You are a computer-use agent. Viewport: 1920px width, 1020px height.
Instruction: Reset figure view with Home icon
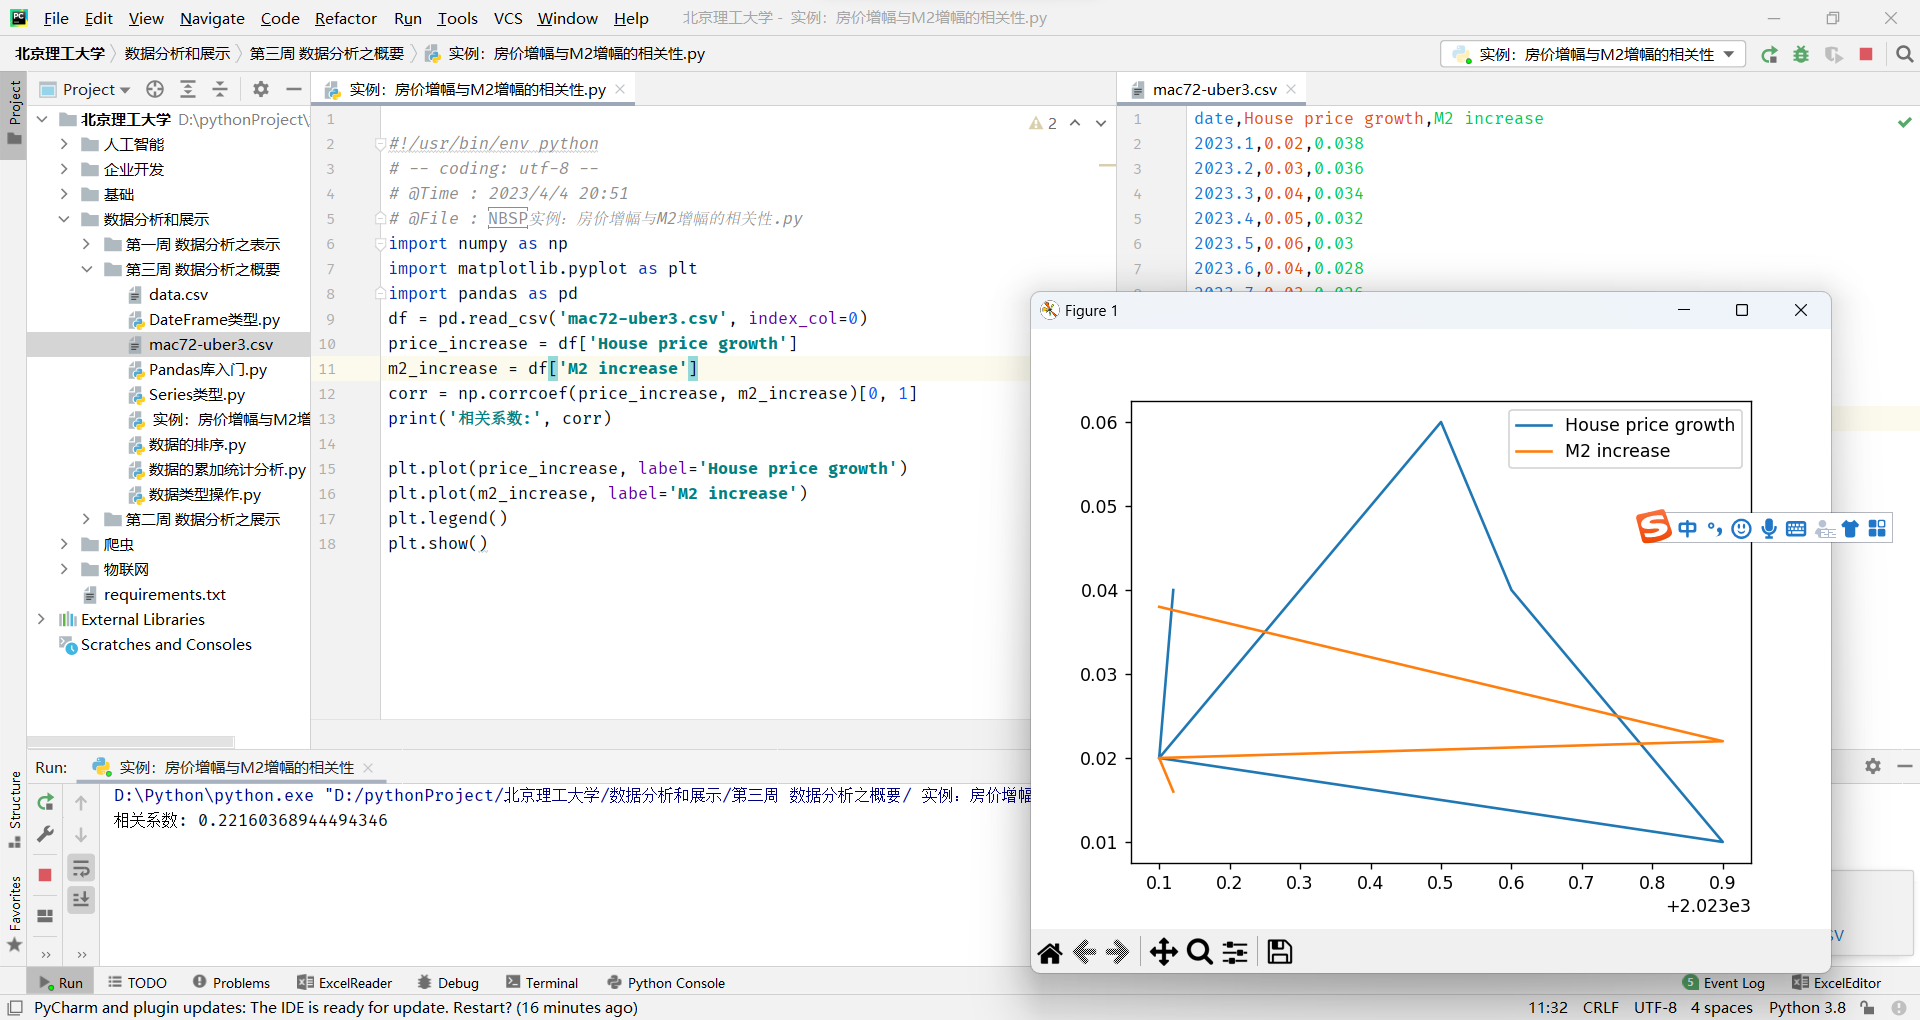[x=1050, y=952]
